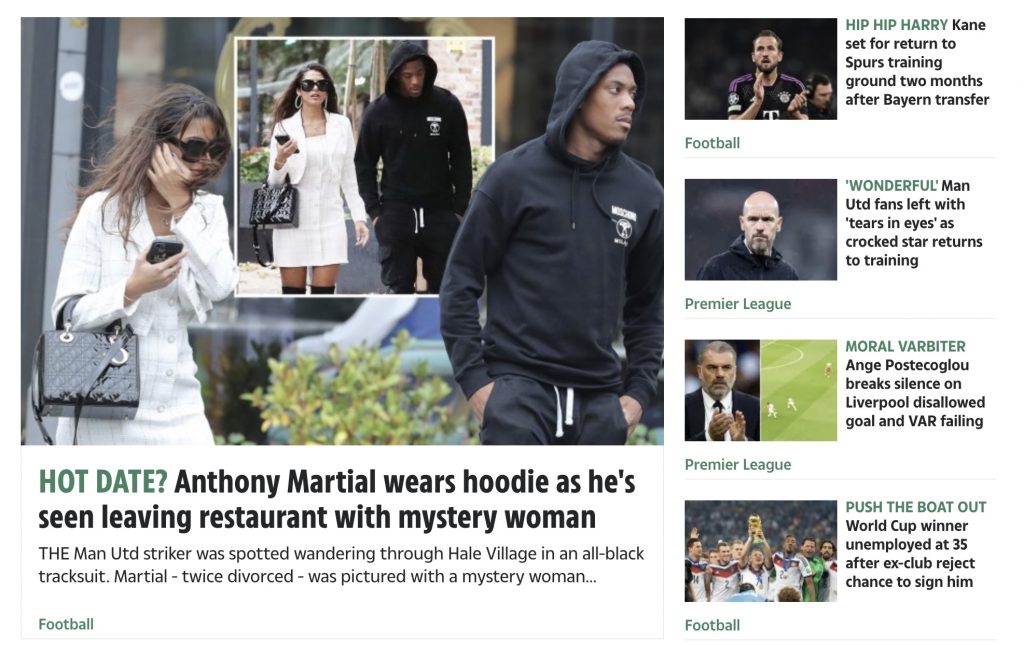Open the 'HIP HIP HARRY' Kane headline

[917, 62]
